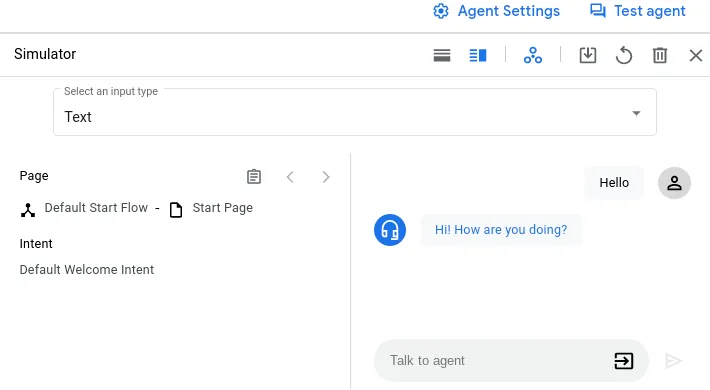Send the message with arrow icon
Viewport: 710px width, 390px height.
(x=673, y=361)
